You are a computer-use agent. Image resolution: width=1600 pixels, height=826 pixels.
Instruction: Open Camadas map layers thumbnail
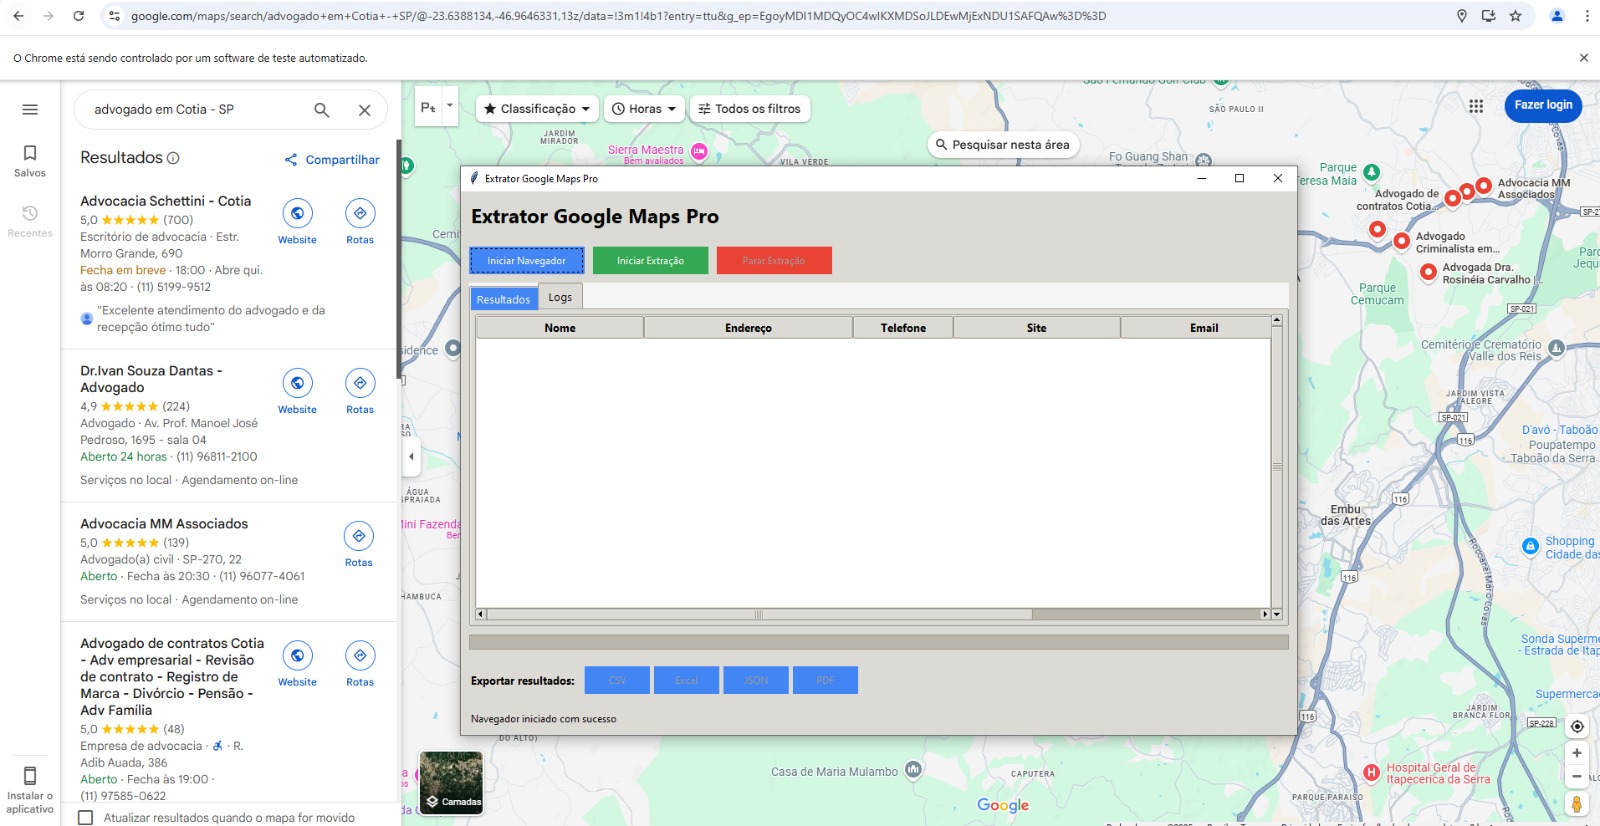[x=451, y=782]
